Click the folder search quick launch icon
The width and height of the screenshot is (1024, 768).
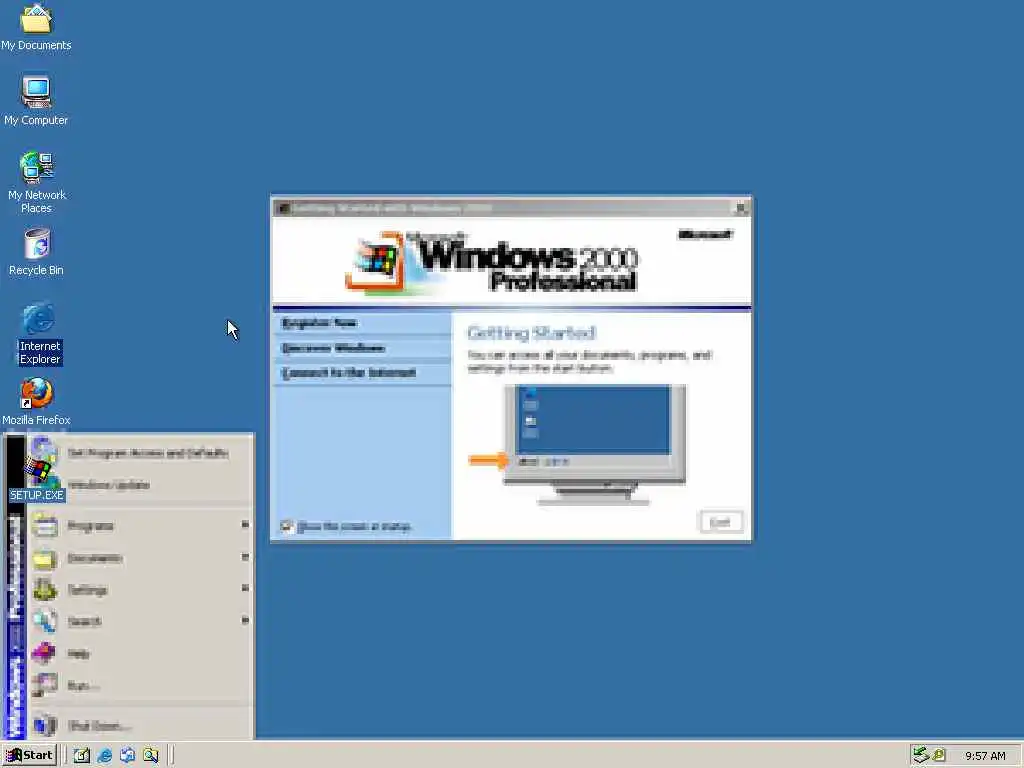151,755
